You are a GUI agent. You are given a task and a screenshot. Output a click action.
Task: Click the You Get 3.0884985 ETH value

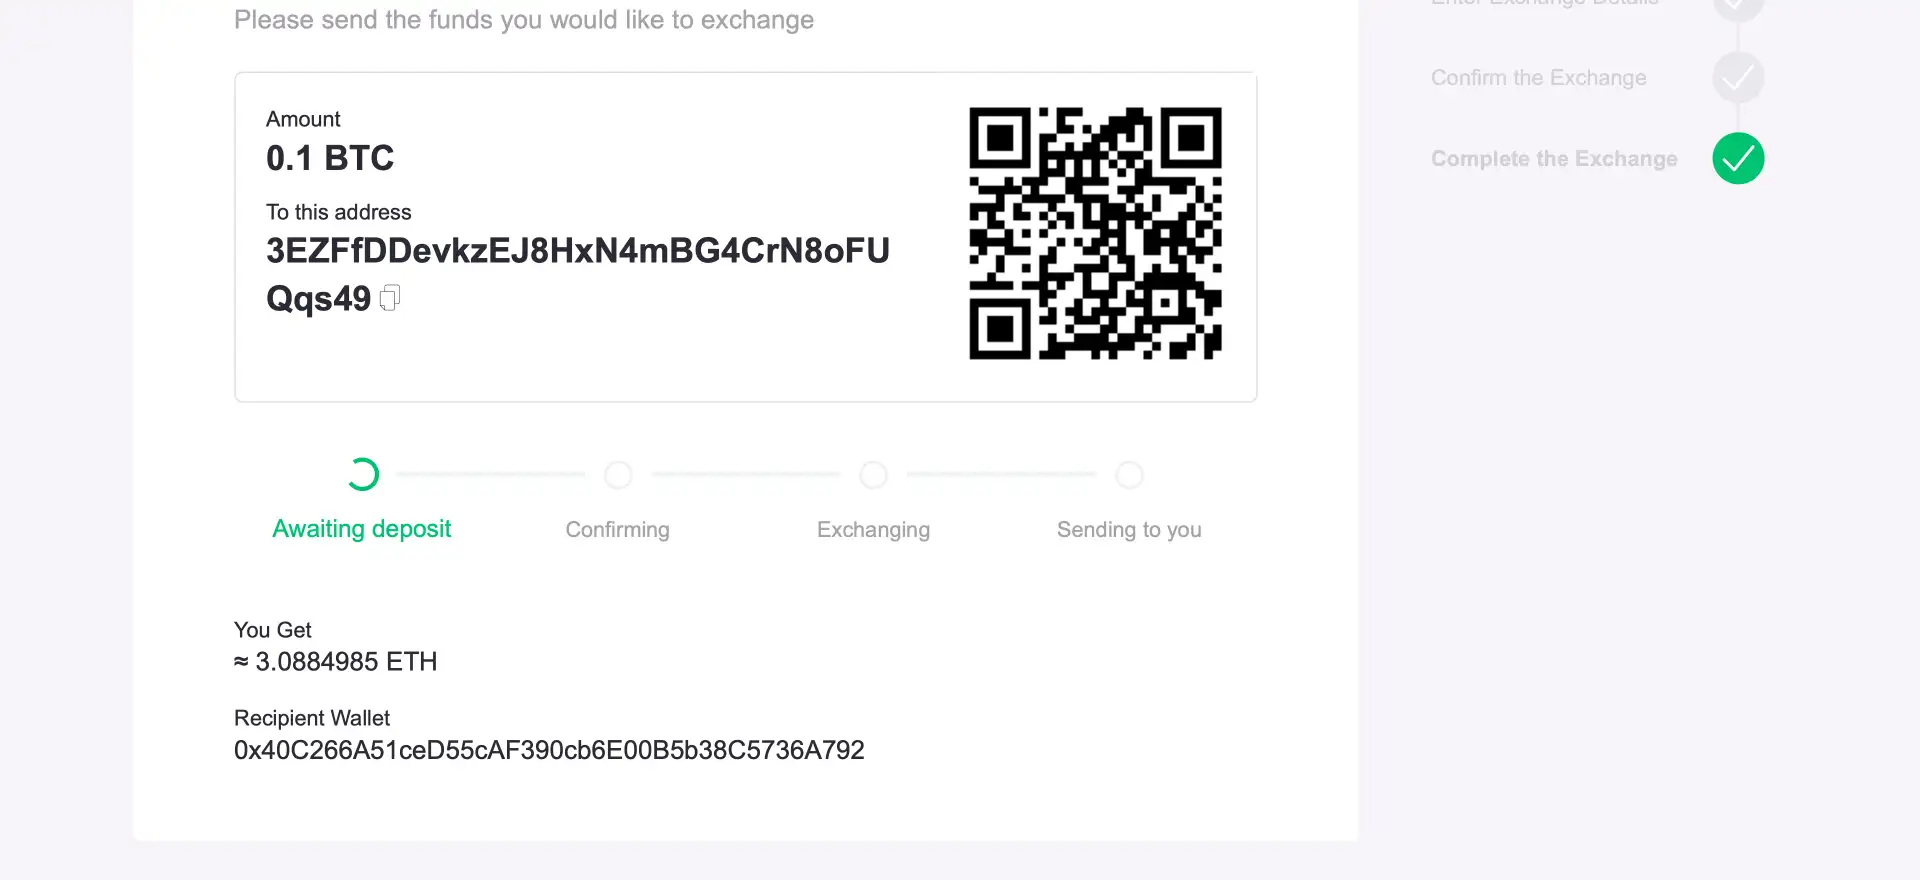tap(336, 662)
